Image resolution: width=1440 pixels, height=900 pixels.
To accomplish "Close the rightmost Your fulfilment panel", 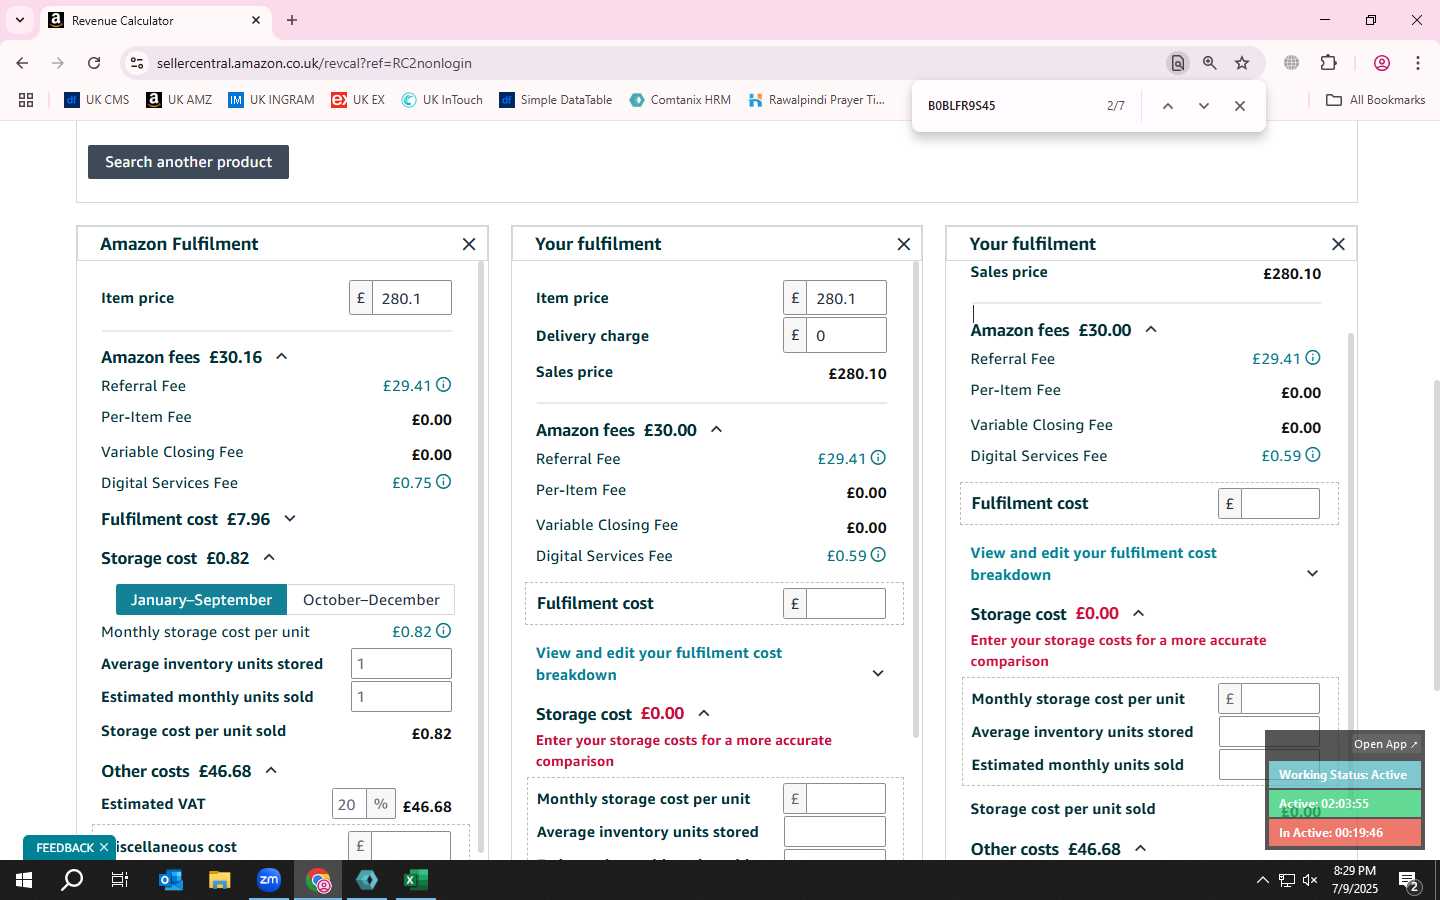I will [x=1338, y=244].
